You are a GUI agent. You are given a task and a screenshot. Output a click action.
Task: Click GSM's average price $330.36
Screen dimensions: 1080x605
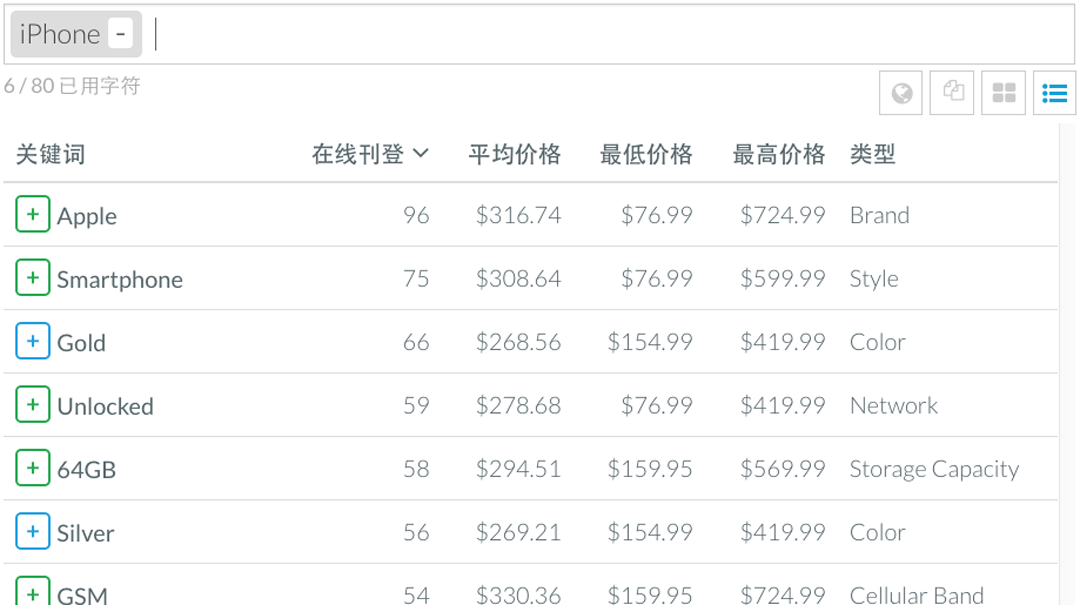coord(518,595)
